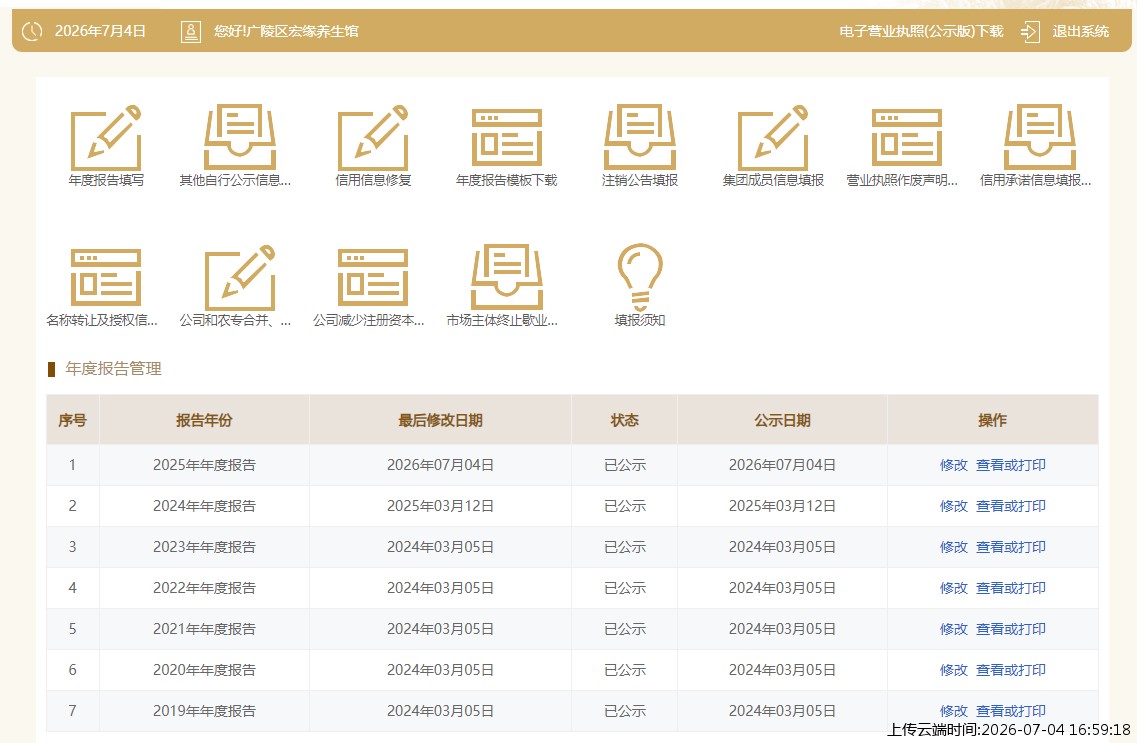Select the 公示日期 column header
Screen dimensions: 1137x743
782,420
